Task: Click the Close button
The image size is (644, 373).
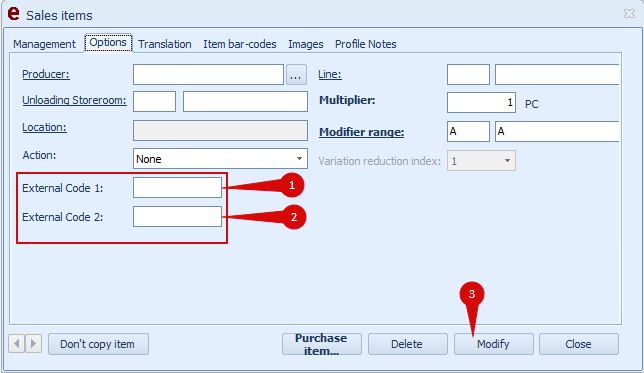Action: 579,344
